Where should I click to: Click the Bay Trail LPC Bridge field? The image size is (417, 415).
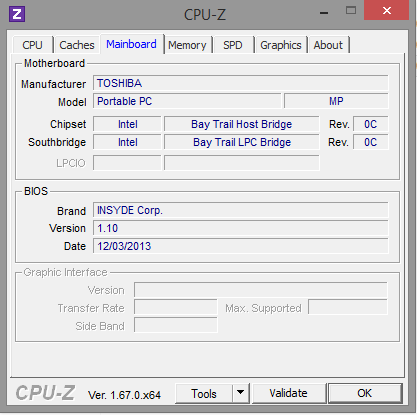[x=241, y=142]
